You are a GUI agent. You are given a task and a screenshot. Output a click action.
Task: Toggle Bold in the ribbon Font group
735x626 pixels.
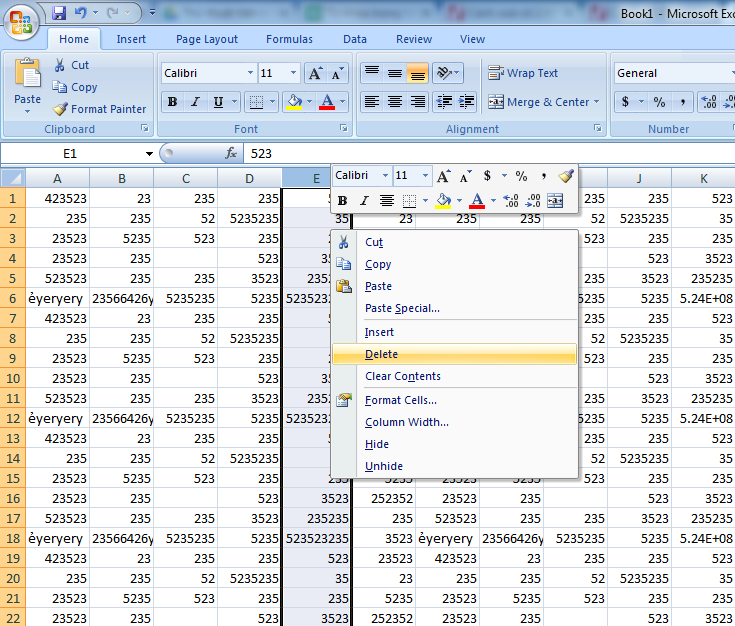coord(172,102)
